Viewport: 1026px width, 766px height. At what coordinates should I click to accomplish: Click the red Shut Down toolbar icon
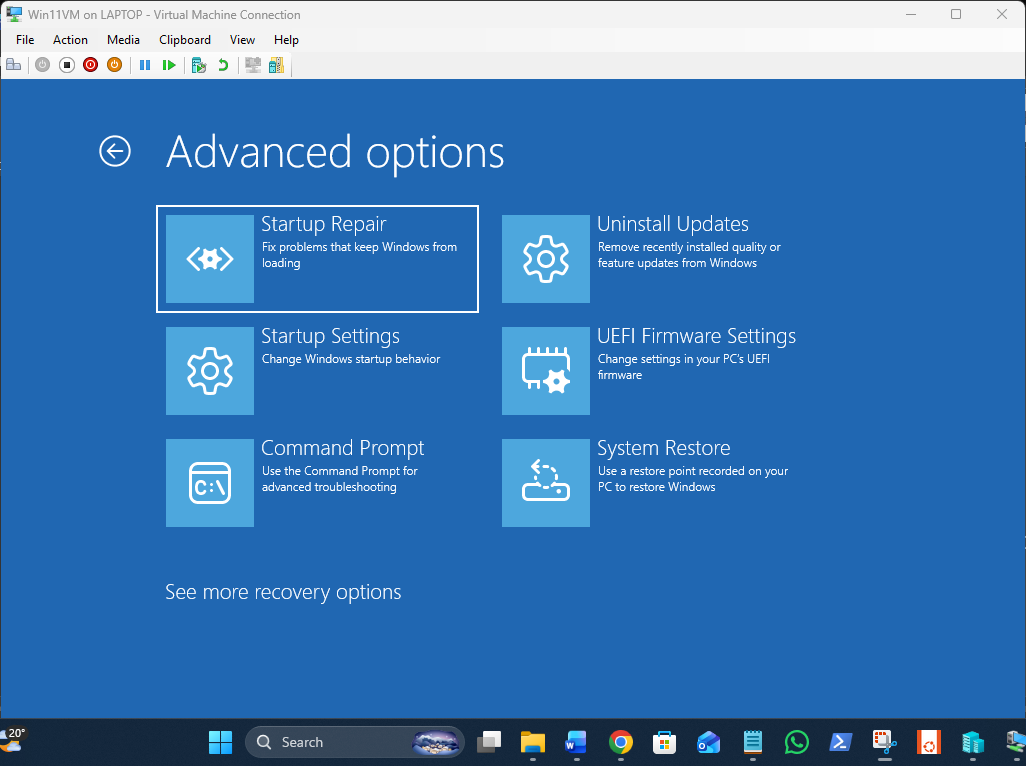coord(90,65)
